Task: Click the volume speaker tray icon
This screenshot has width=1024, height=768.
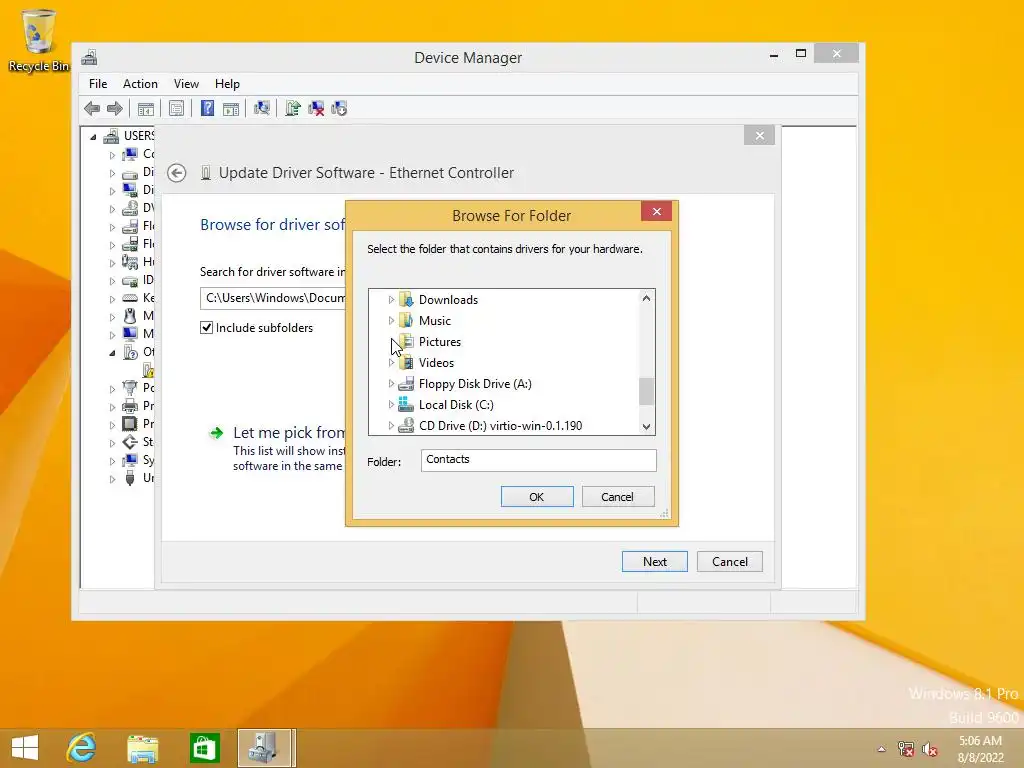Action: click(930, 749)
